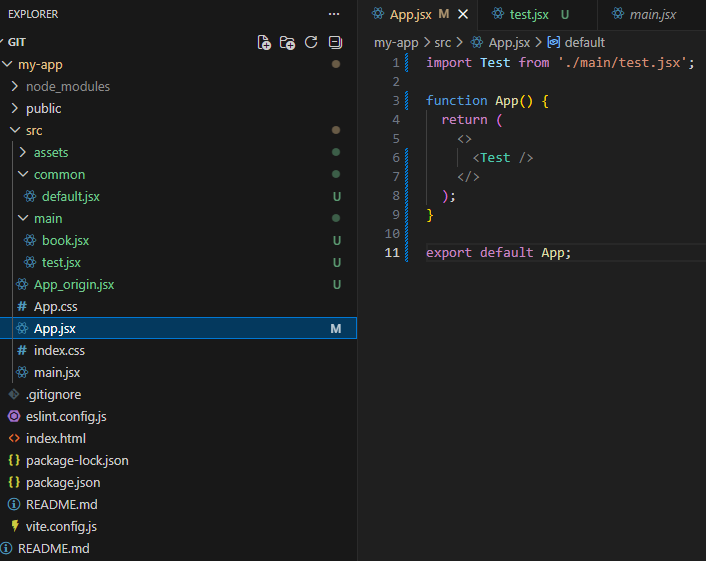The height and width of the screenshot is (561, 706).
Task: Refresh the Explorer file tree
Action: pos(311,42)
